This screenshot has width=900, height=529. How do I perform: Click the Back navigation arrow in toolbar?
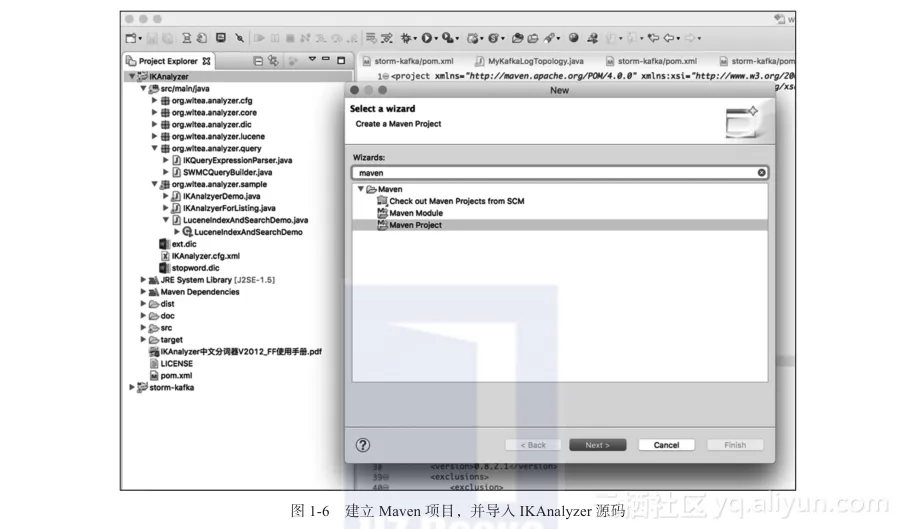[x=669, y=38]
